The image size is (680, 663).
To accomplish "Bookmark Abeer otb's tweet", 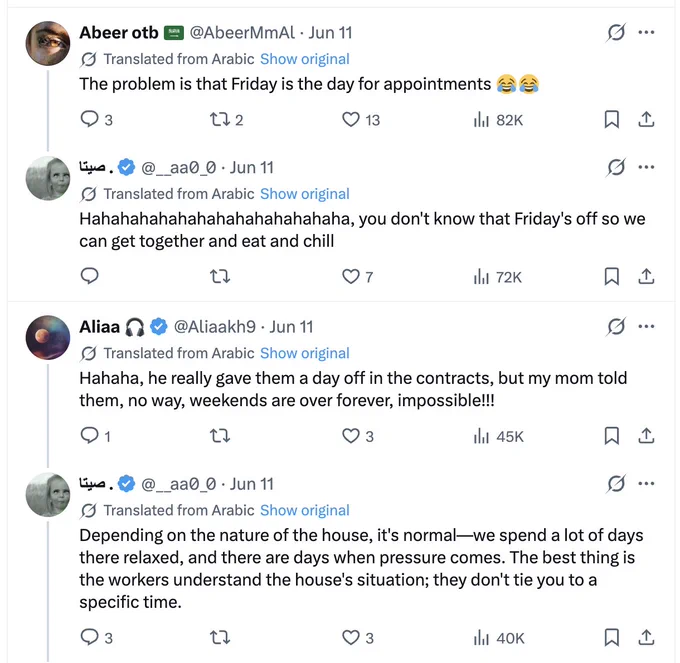I will click(611, 119).
